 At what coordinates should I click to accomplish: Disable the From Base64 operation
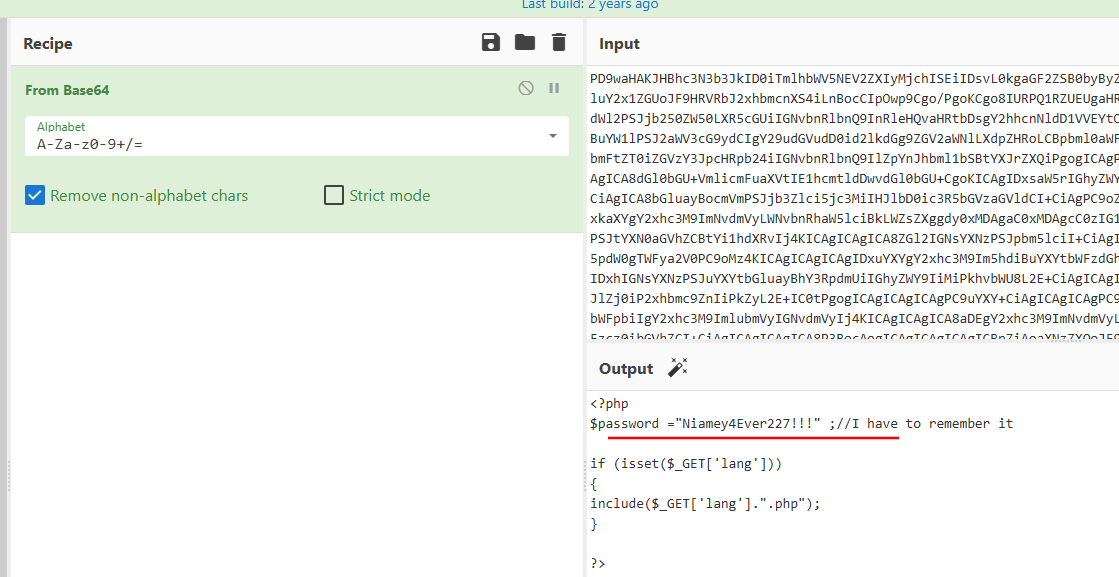[x=526, y=88]
